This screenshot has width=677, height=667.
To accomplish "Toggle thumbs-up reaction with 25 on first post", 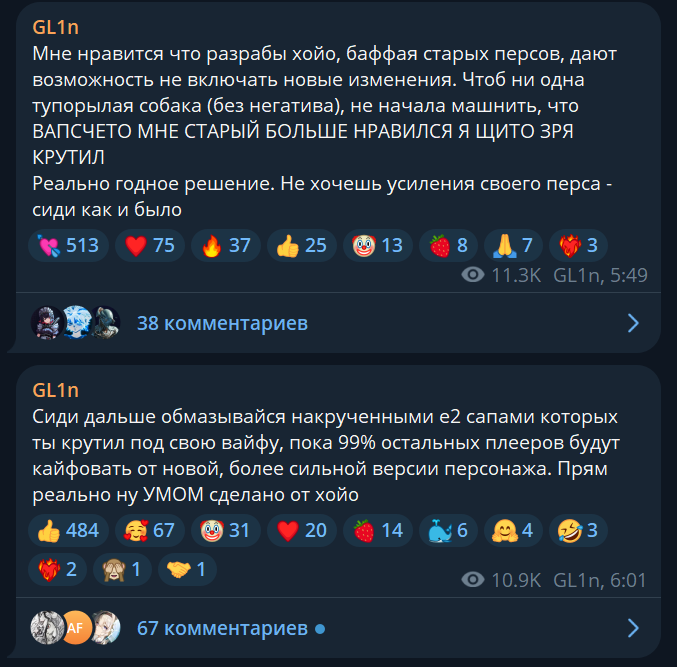I will (302, 246).
